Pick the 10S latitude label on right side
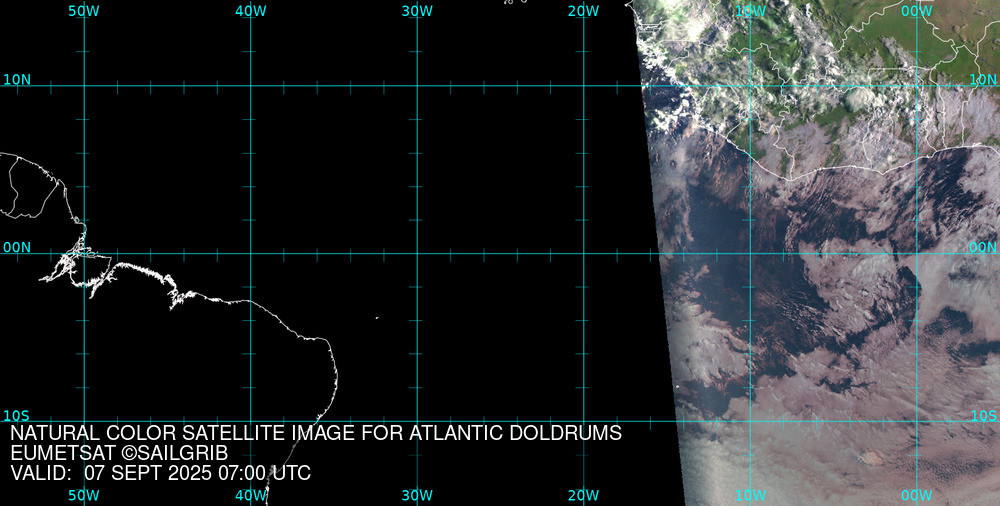This screenshot has height=506, width=1000. (983, 416)
